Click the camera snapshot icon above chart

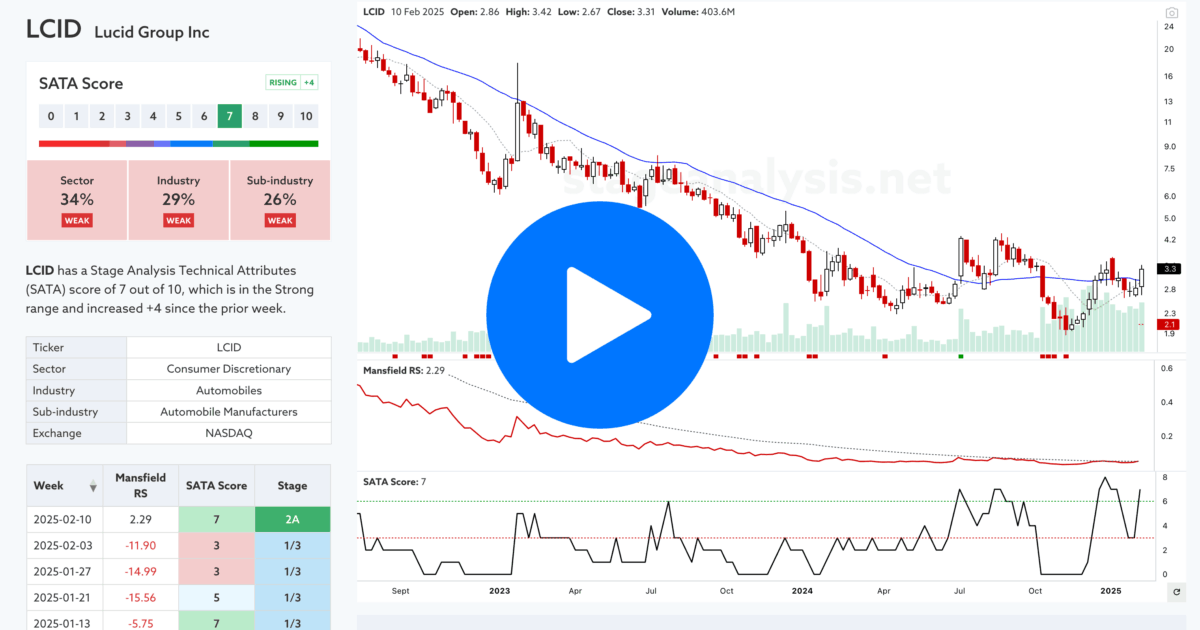click(1171, 13)
